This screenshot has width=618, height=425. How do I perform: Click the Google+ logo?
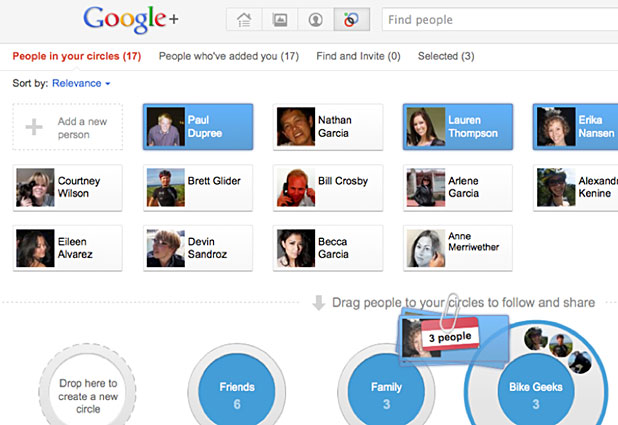(x=131, y=19)
